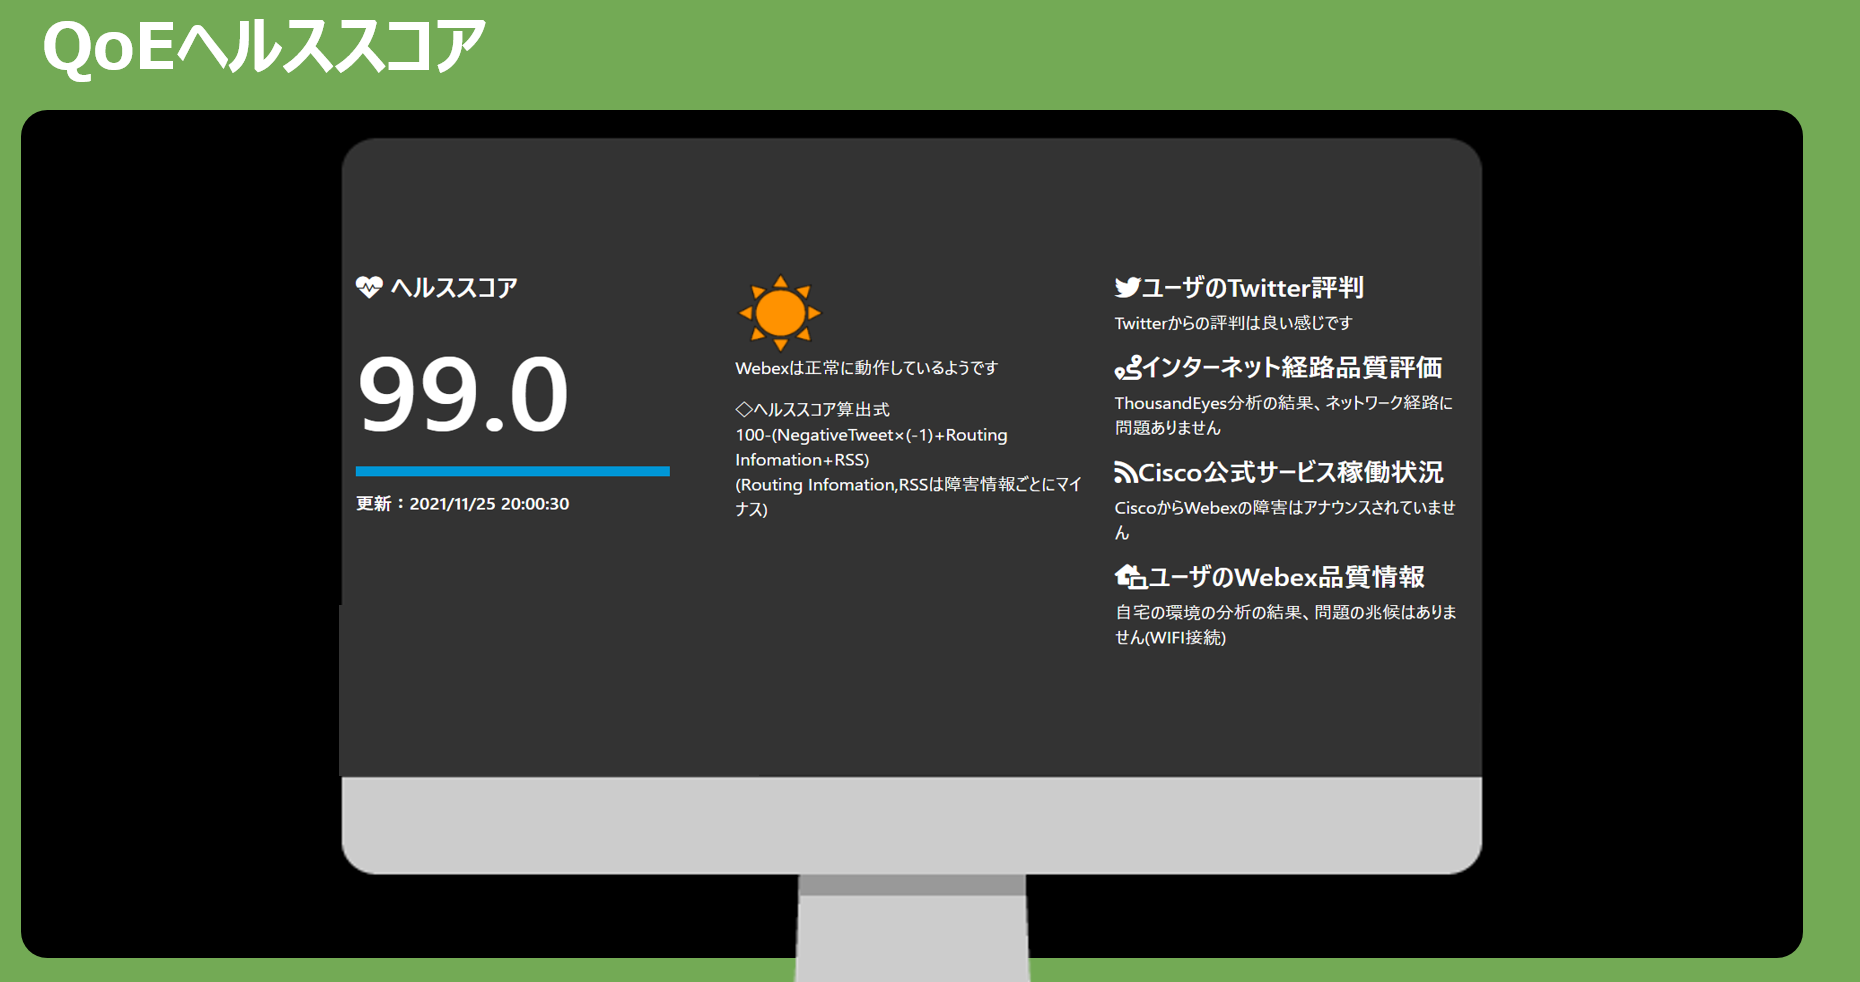Screen dimensions: 1860x982
Task: Click the ThousandEyes分析の結果 description text
Action: coord(1284,415)
